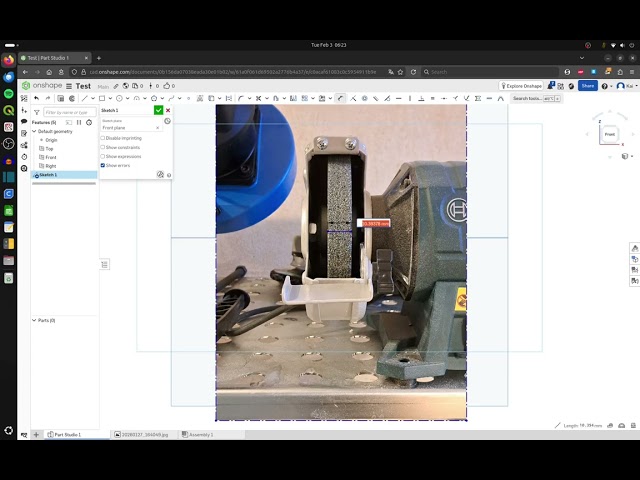Screen dimensions: 640x480
Task: Cancel Sketch 1 with the red X
Action: 168,110
